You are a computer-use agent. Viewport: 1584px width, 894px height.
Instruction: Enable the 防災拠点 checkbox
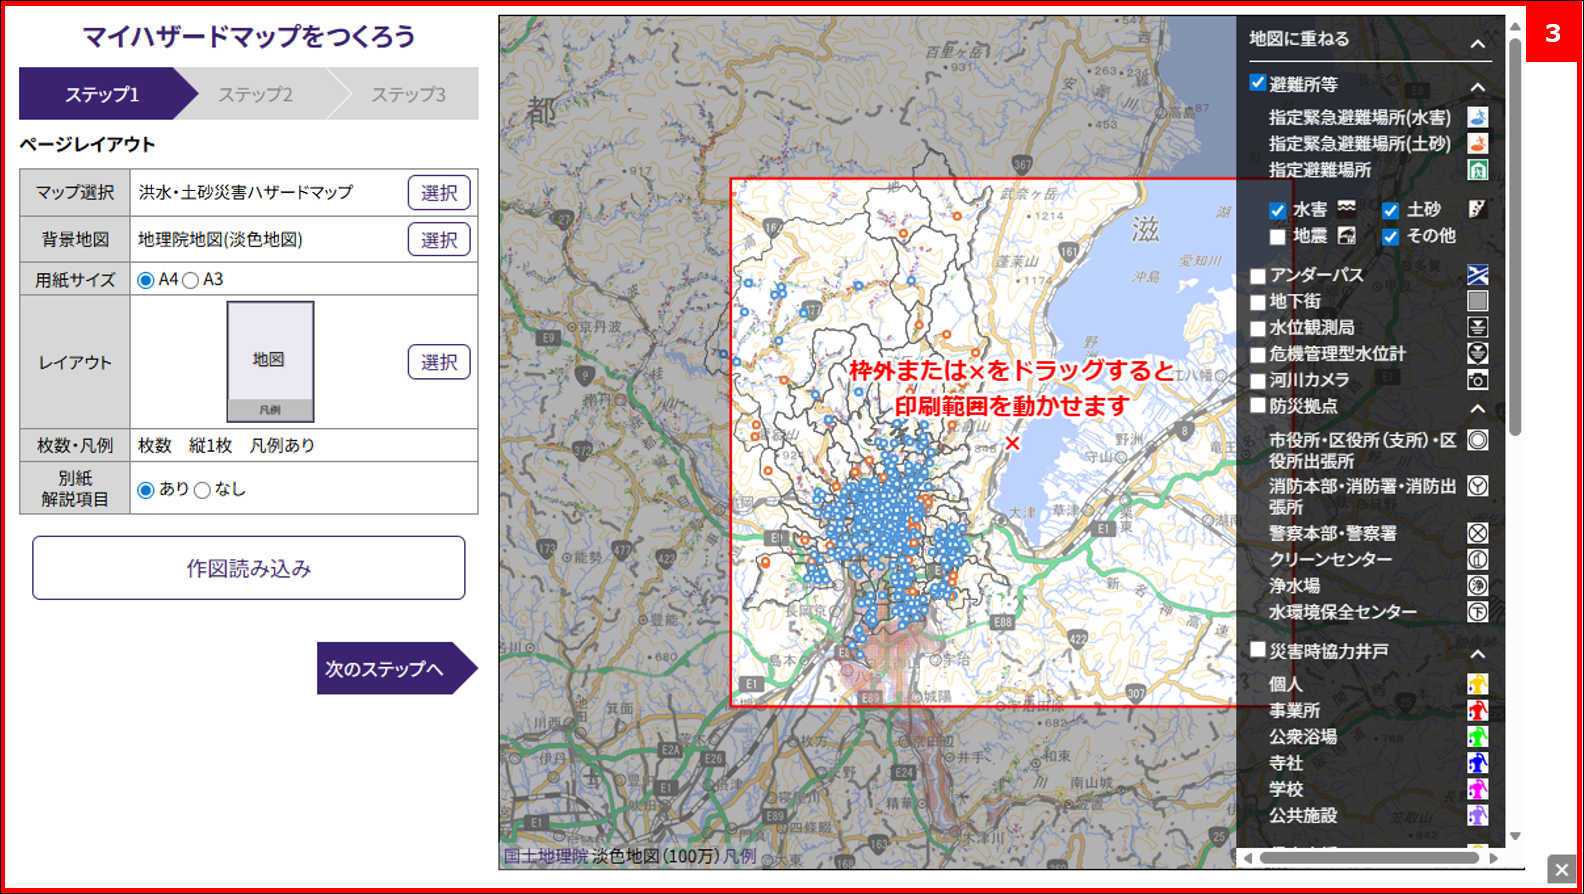pyautogui.click(x=1258, y=405)
